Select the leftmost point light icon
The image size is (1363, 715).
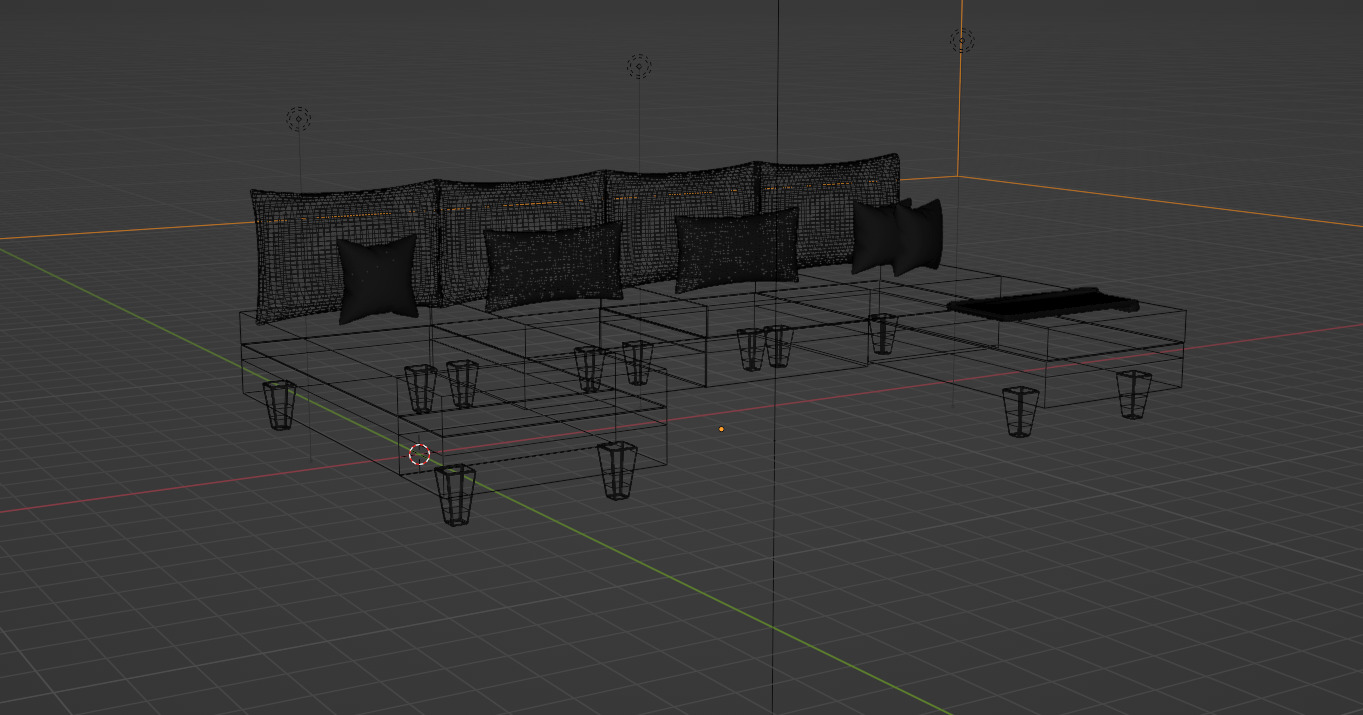299,120
